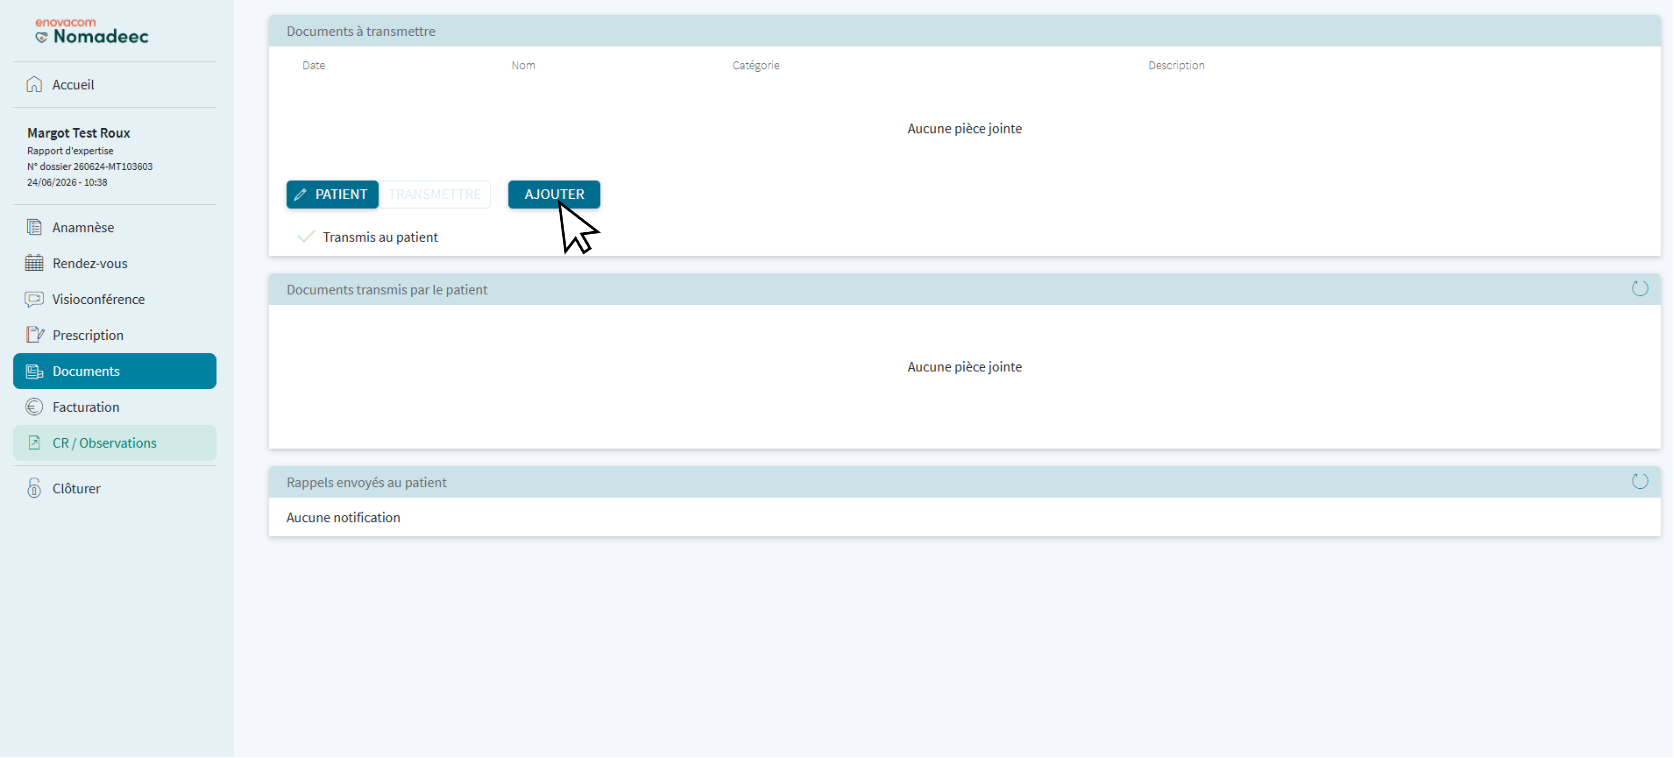Click the AJOUTER button

(x=554, y=194)
